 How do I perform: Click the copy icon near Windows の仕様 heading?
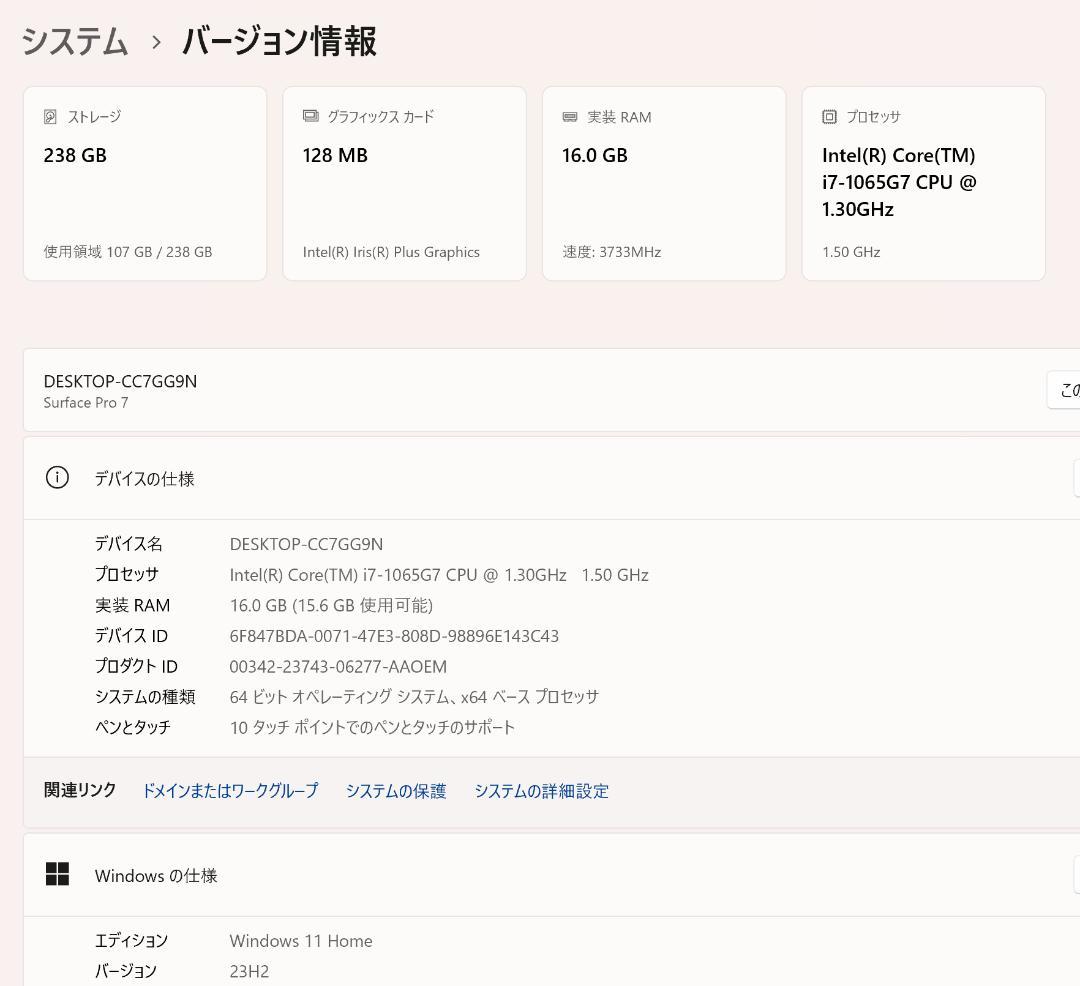(x=1077, y=875)
